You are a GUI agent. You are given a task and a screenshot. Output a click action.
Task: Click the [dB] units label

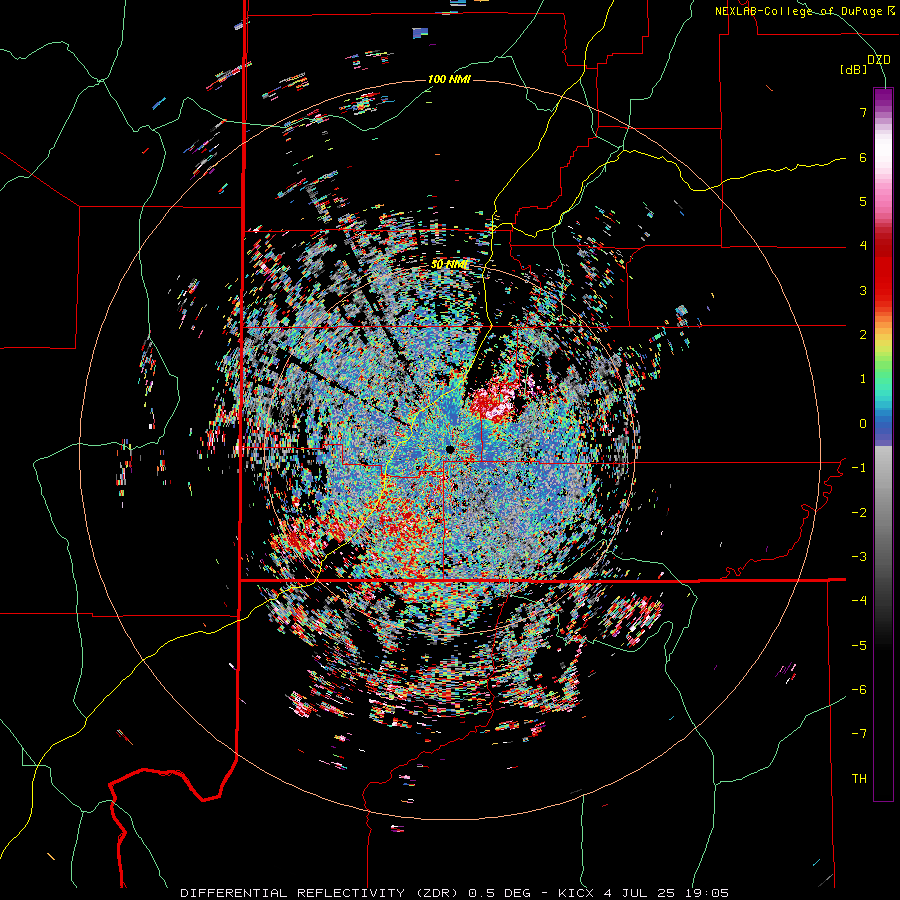(x=853, y=69)
